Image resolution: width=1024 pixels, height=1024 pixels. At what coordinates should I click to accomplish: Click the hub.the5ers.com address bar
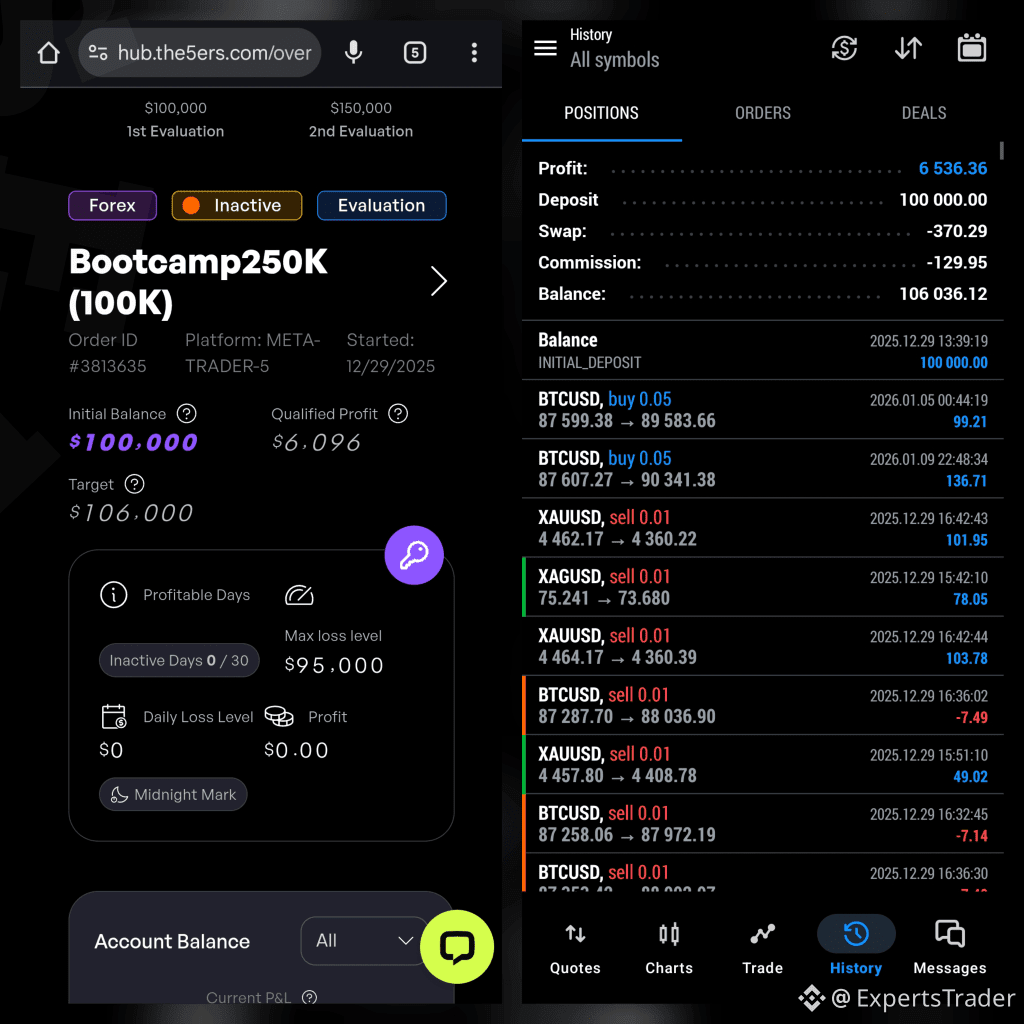pos(200,52)
